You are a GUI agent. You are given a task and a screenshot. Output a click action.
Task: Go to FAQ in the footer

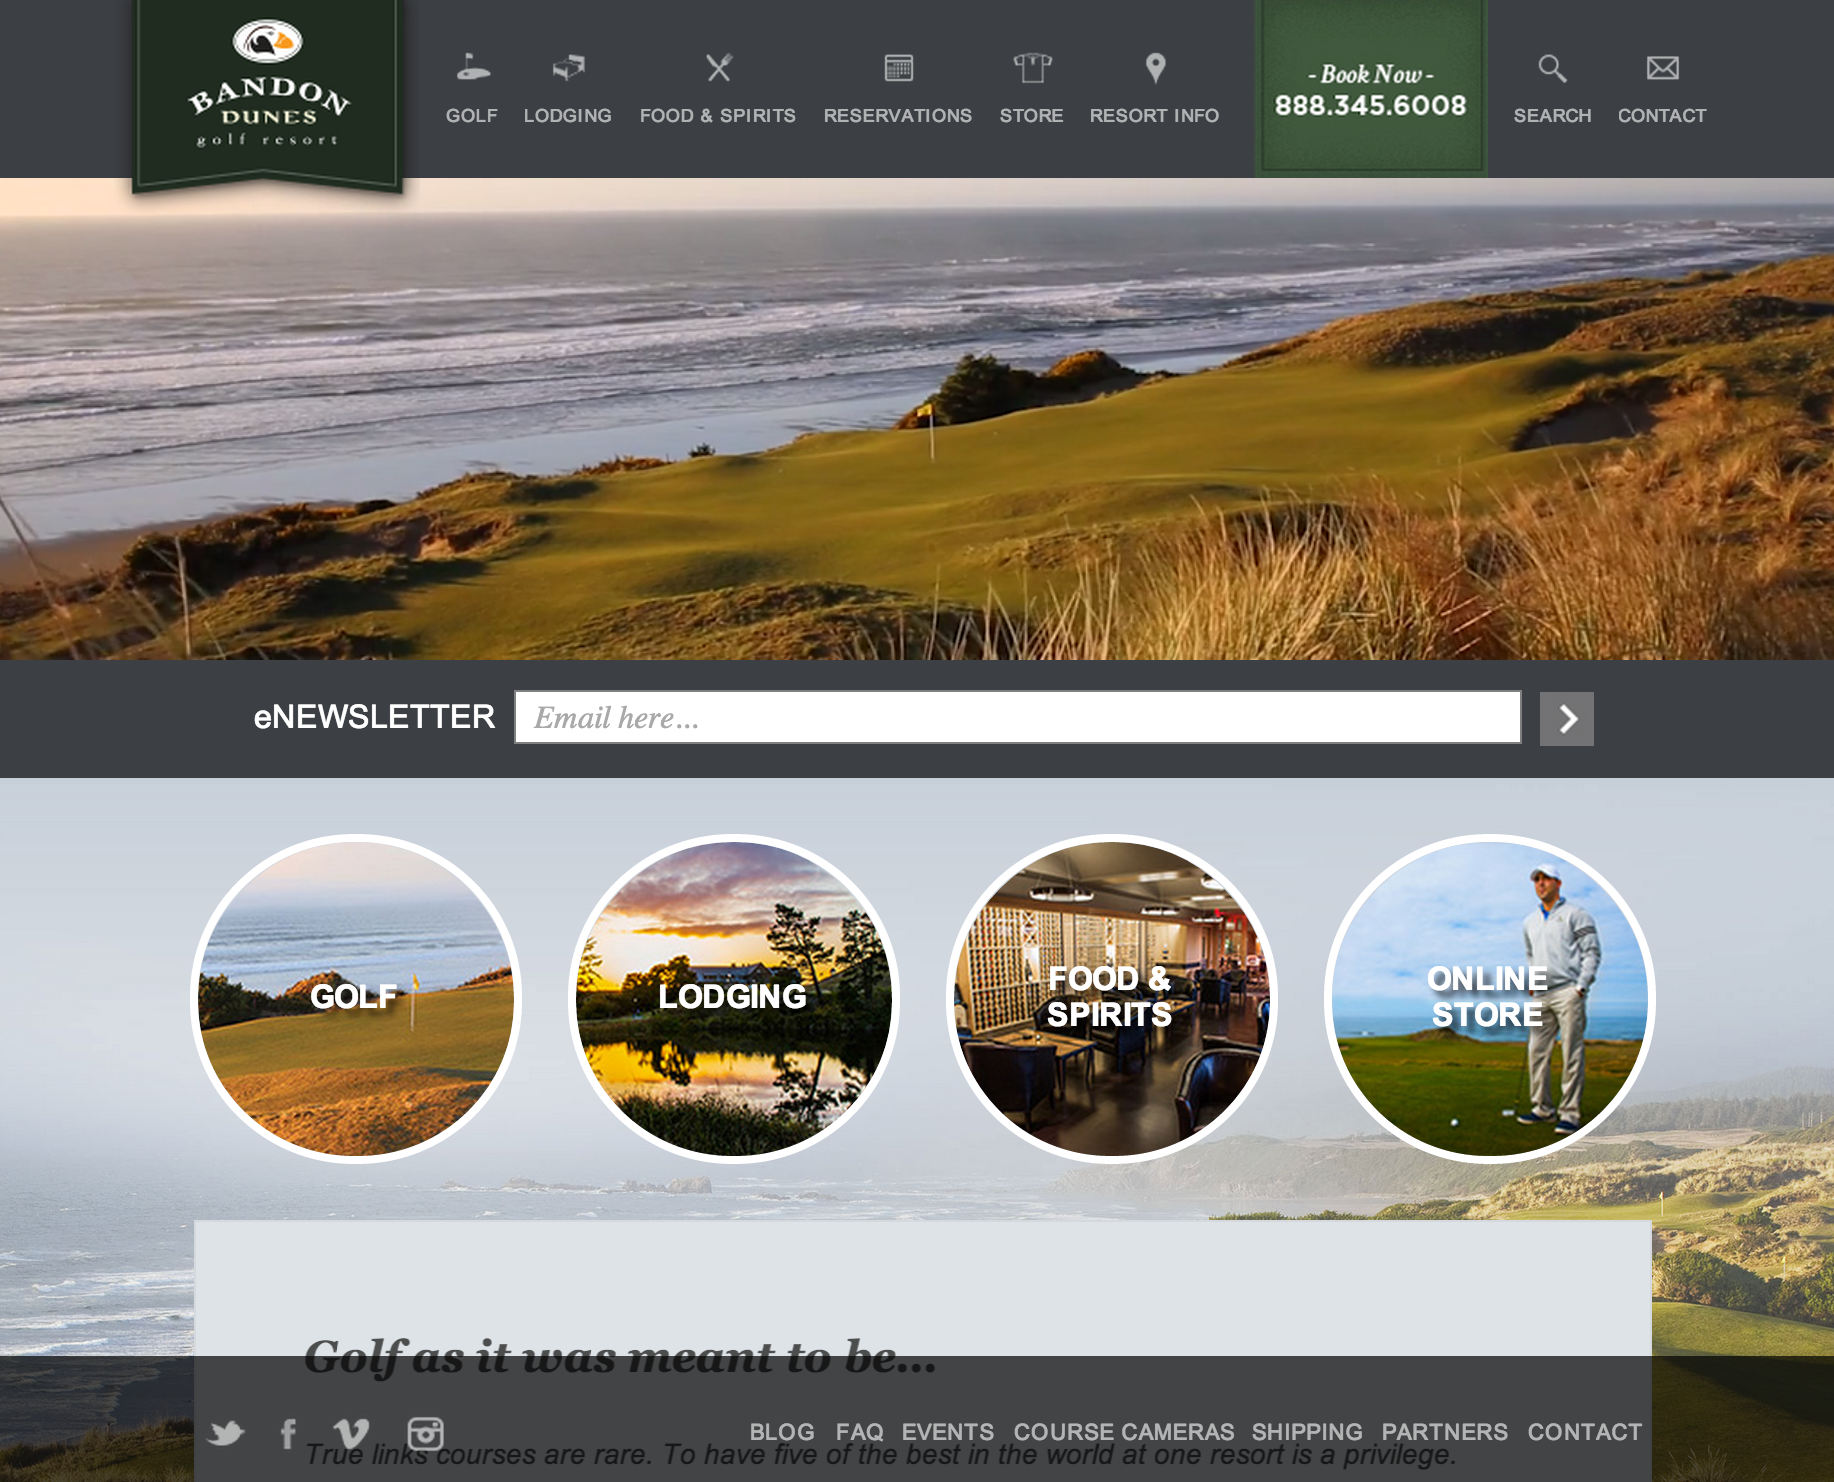click(x=859, y=1432)
